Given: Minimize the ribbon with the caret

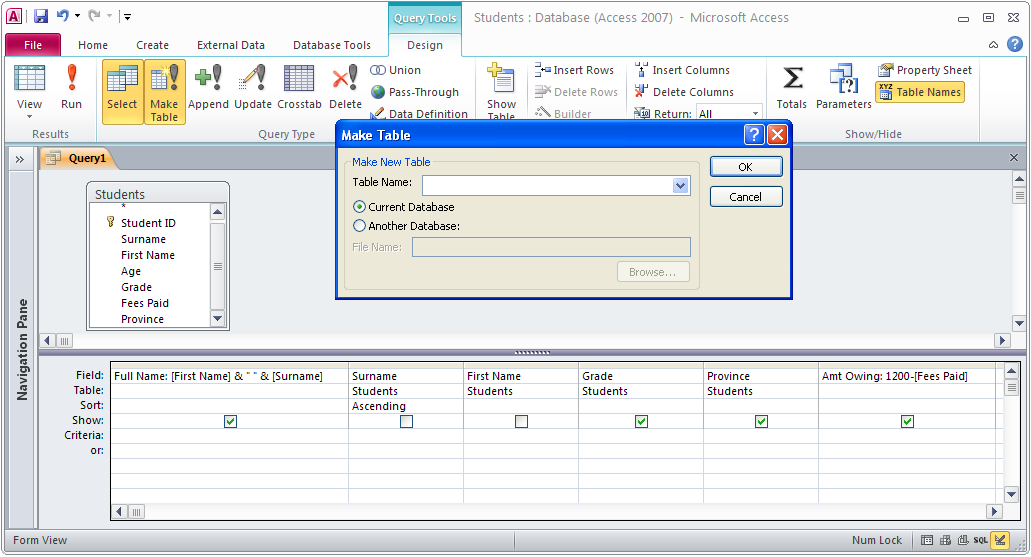Looking at the screenshot, I should (x=994, y=45).
